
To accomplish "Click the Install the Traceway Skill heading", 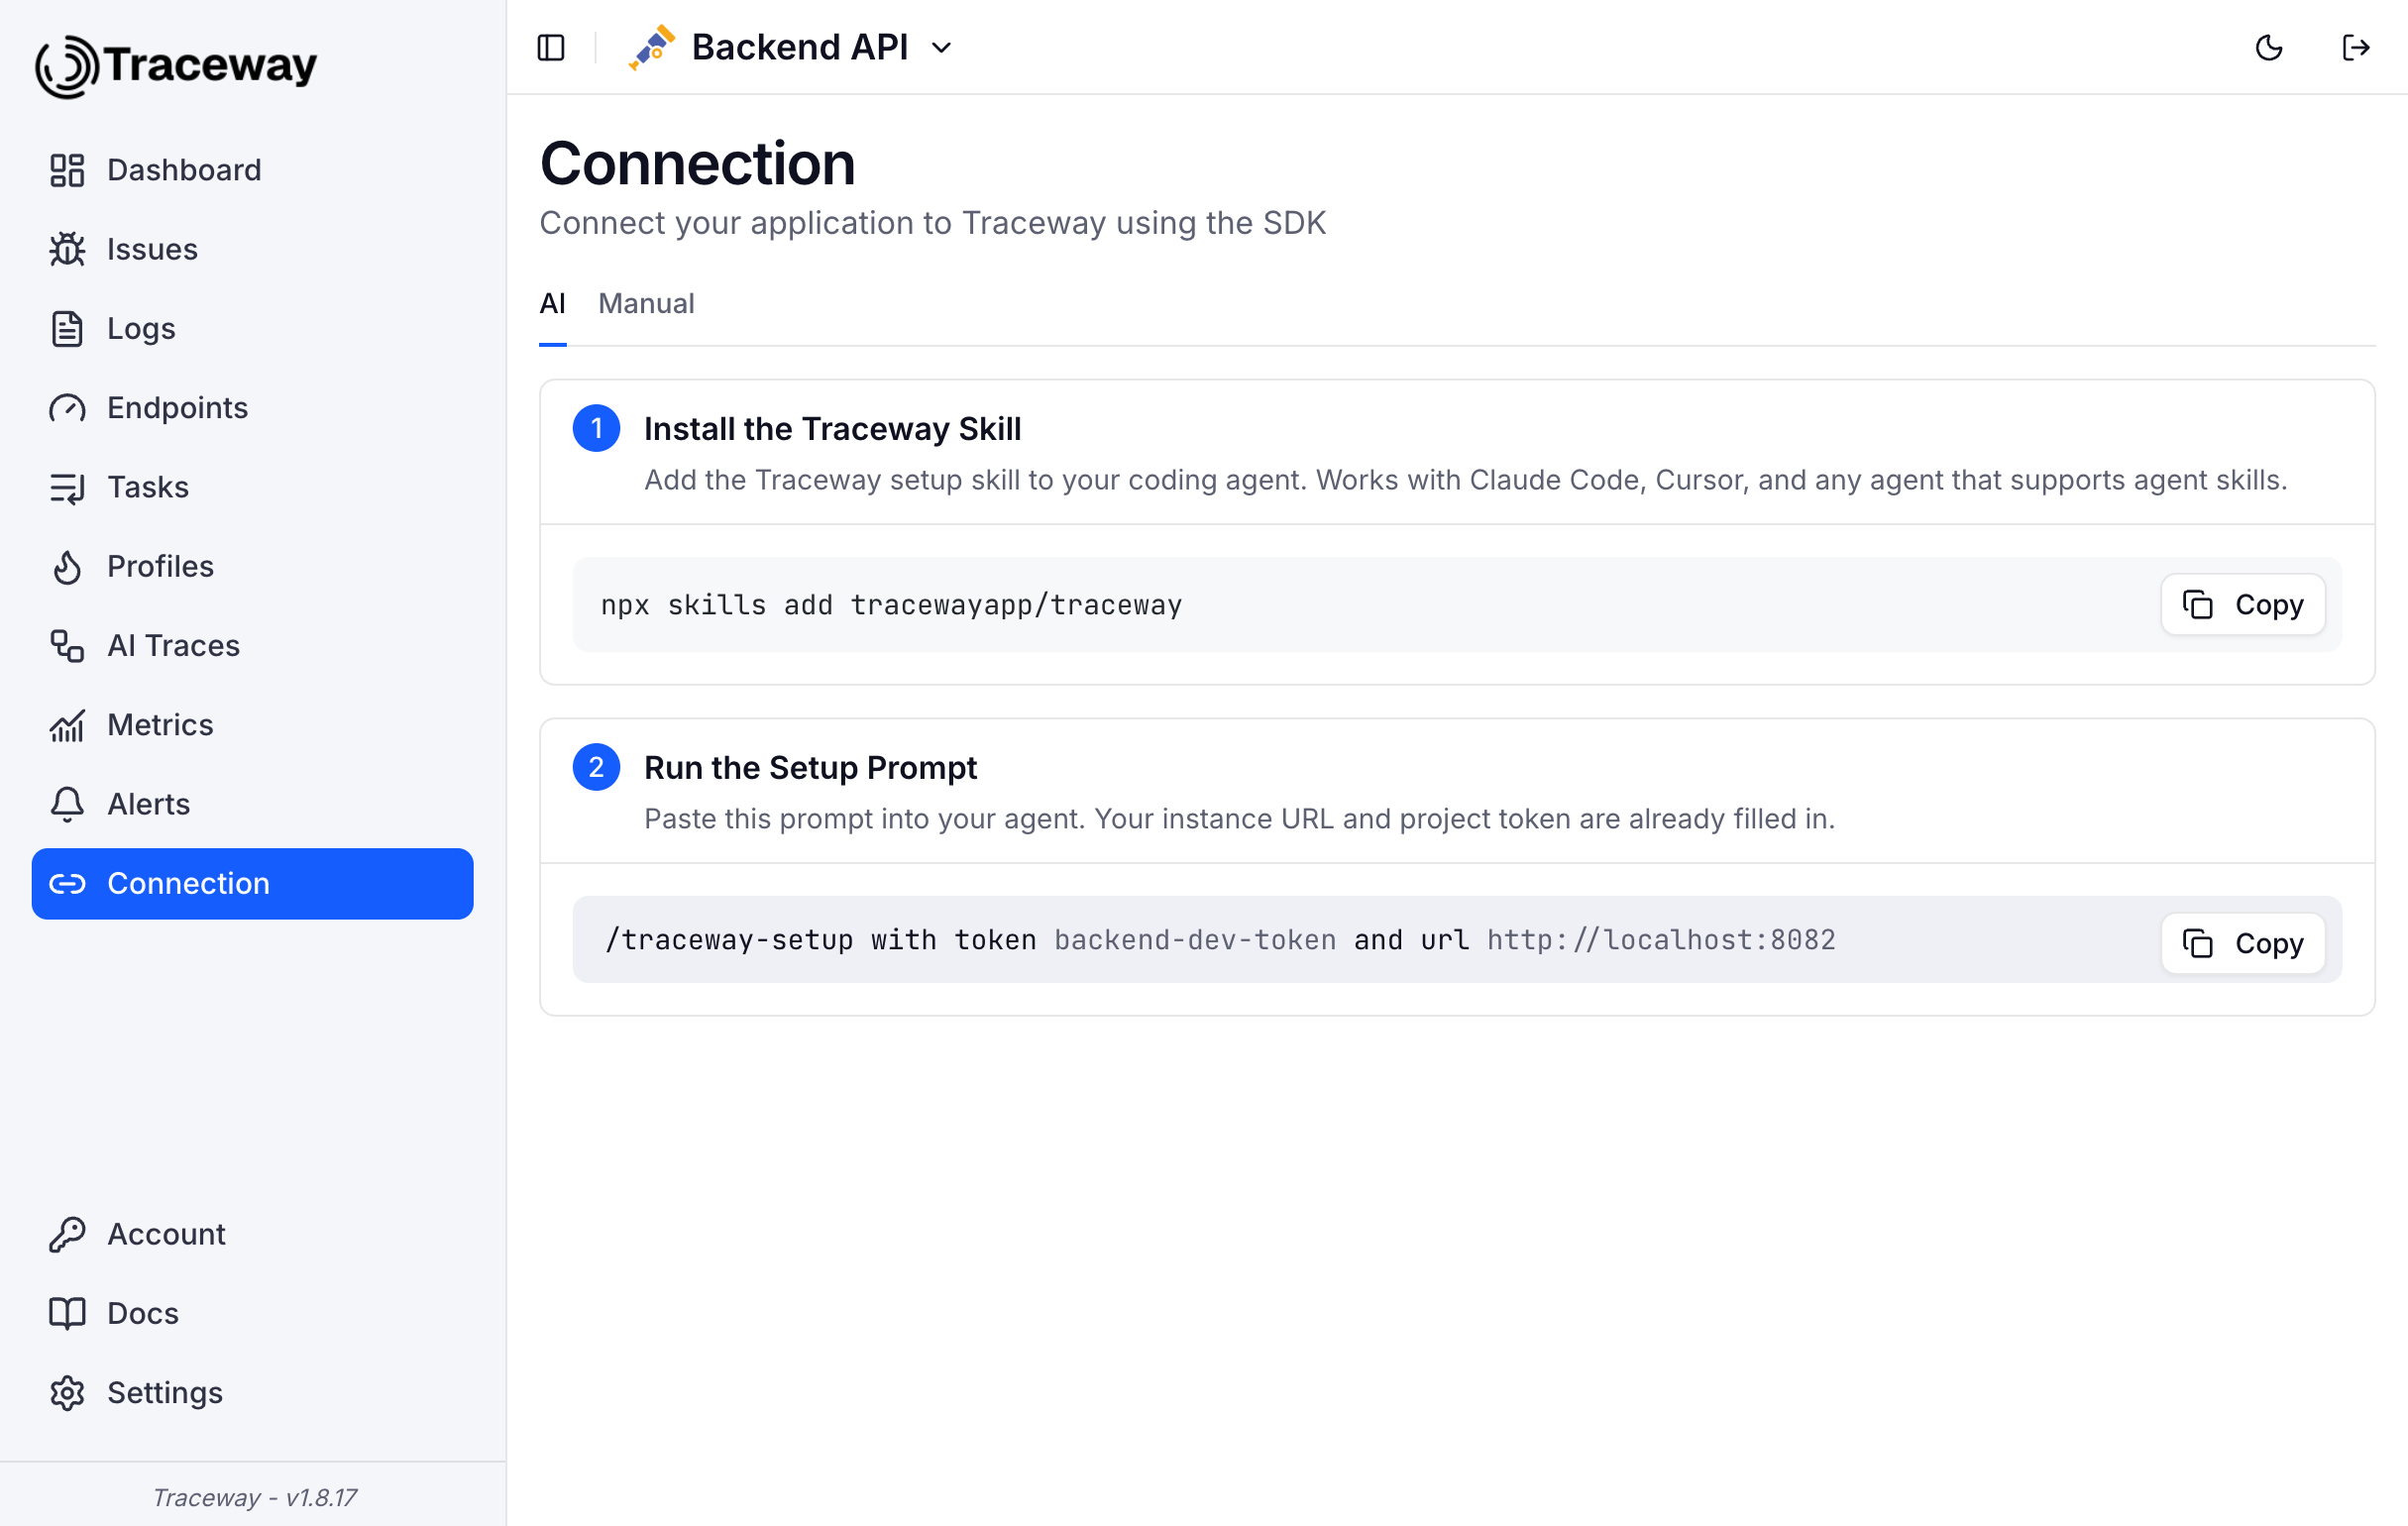I will [832, 429].
